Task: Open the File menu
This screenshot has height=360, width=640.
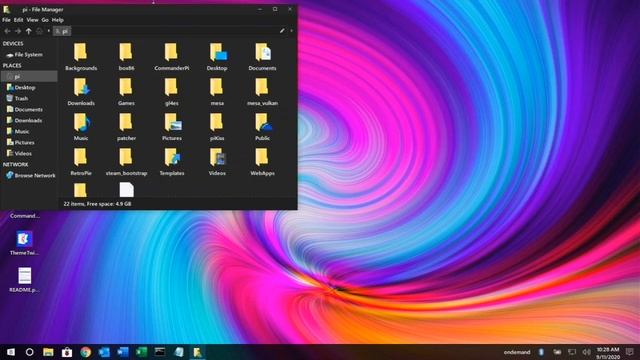Action: (6, 20)
